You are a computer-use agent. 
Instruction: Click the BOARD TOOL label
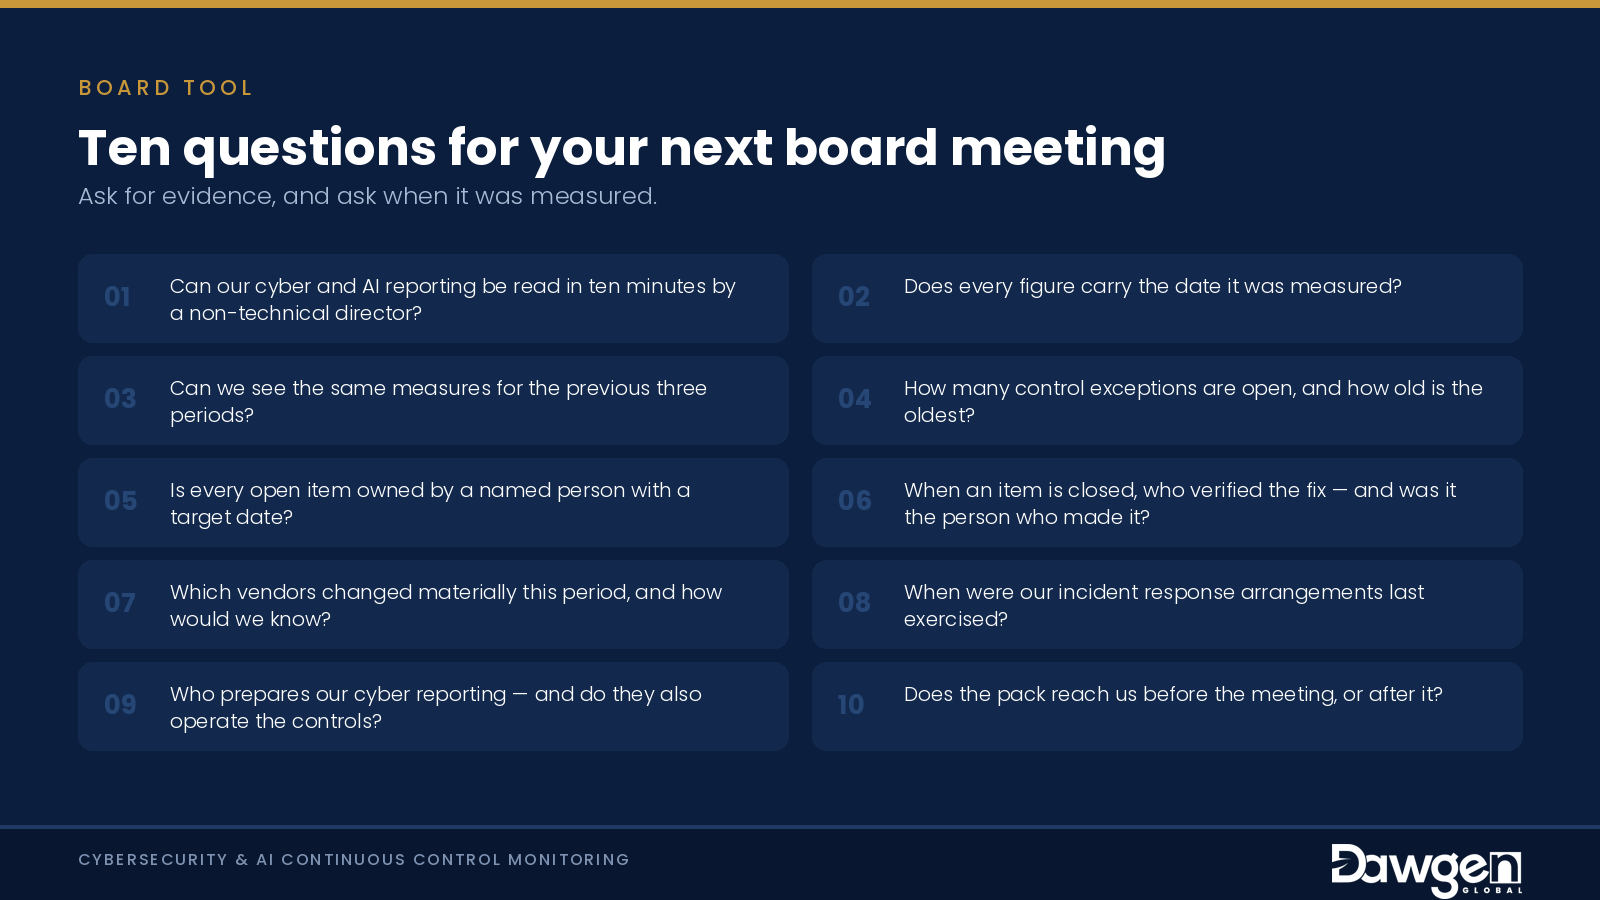pyautogui.click(x=166, y=88)
